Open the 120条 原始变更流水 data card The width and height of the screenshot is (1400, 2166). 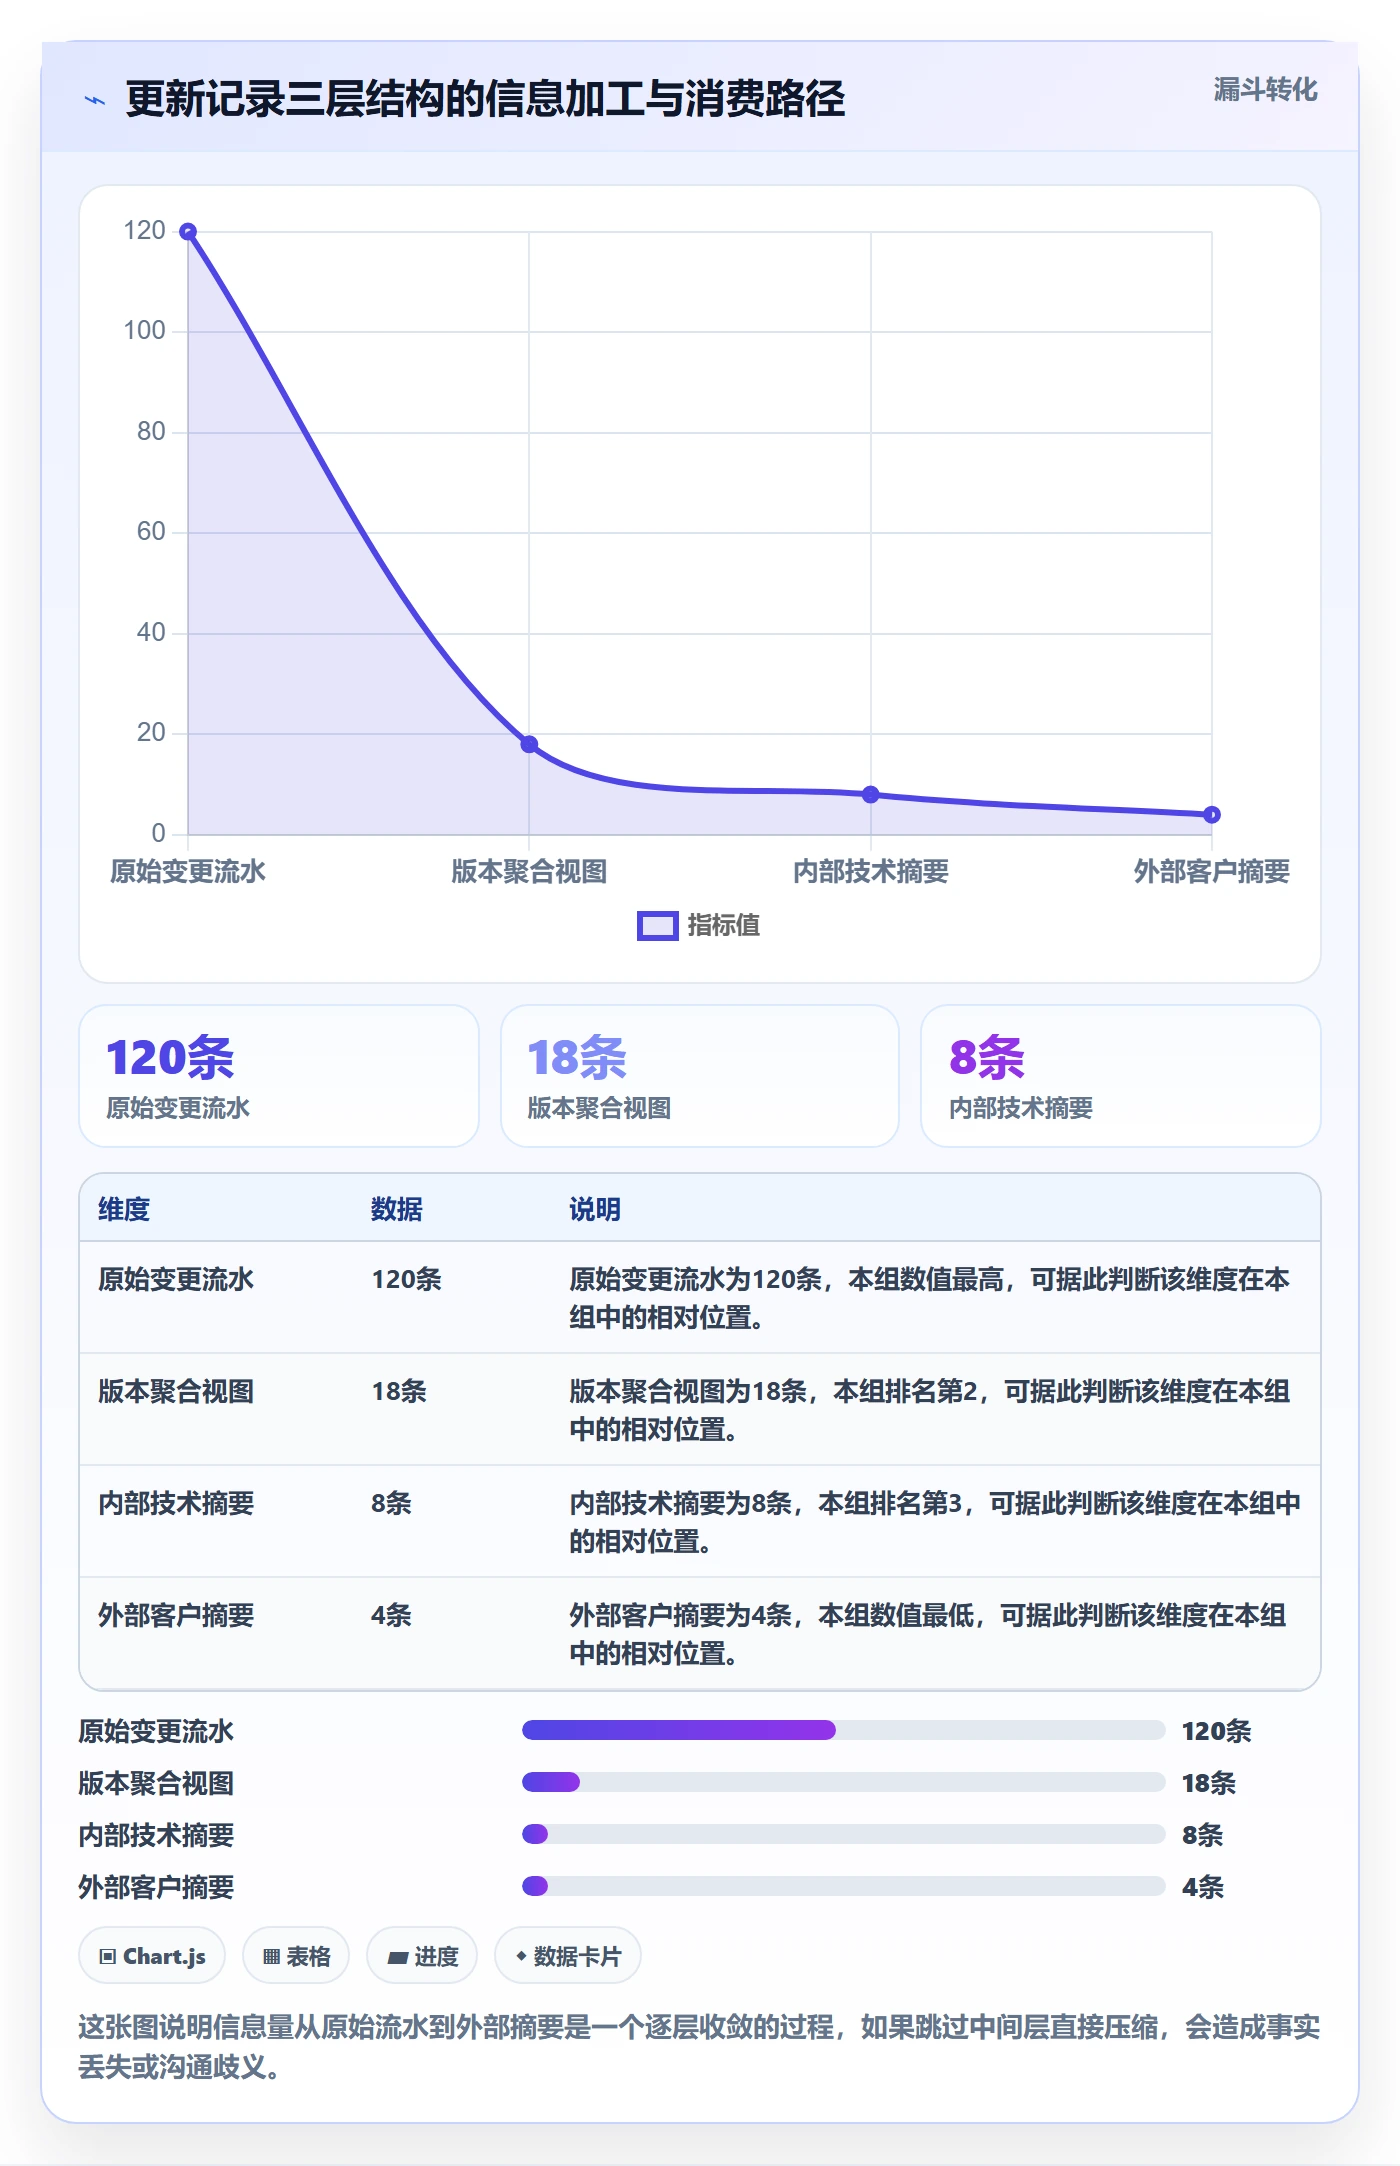click(279, 1076)
